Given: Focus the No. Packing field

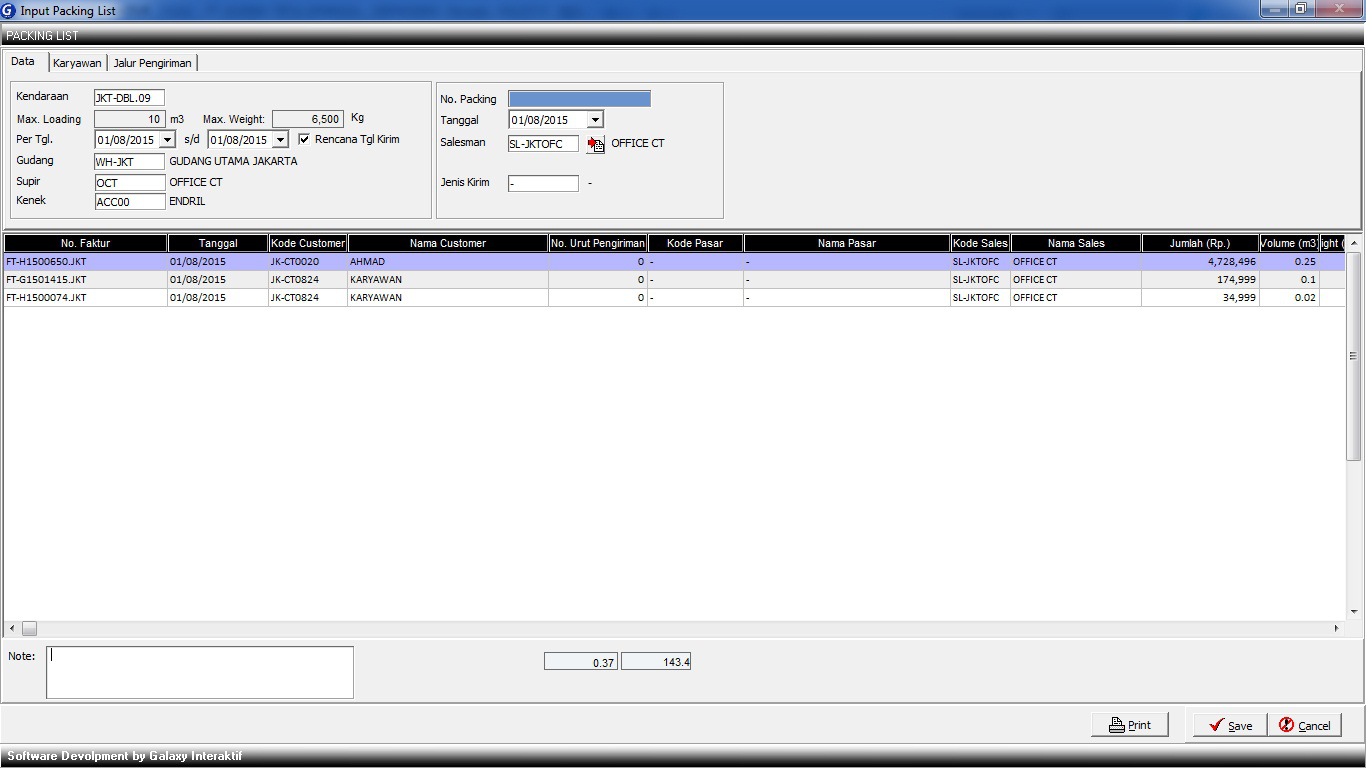Looking at the screenshot, I should [579, 99].
